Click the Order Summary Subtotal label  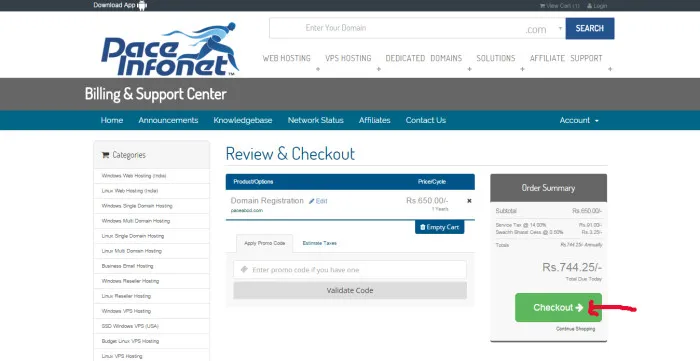[506, 211]
